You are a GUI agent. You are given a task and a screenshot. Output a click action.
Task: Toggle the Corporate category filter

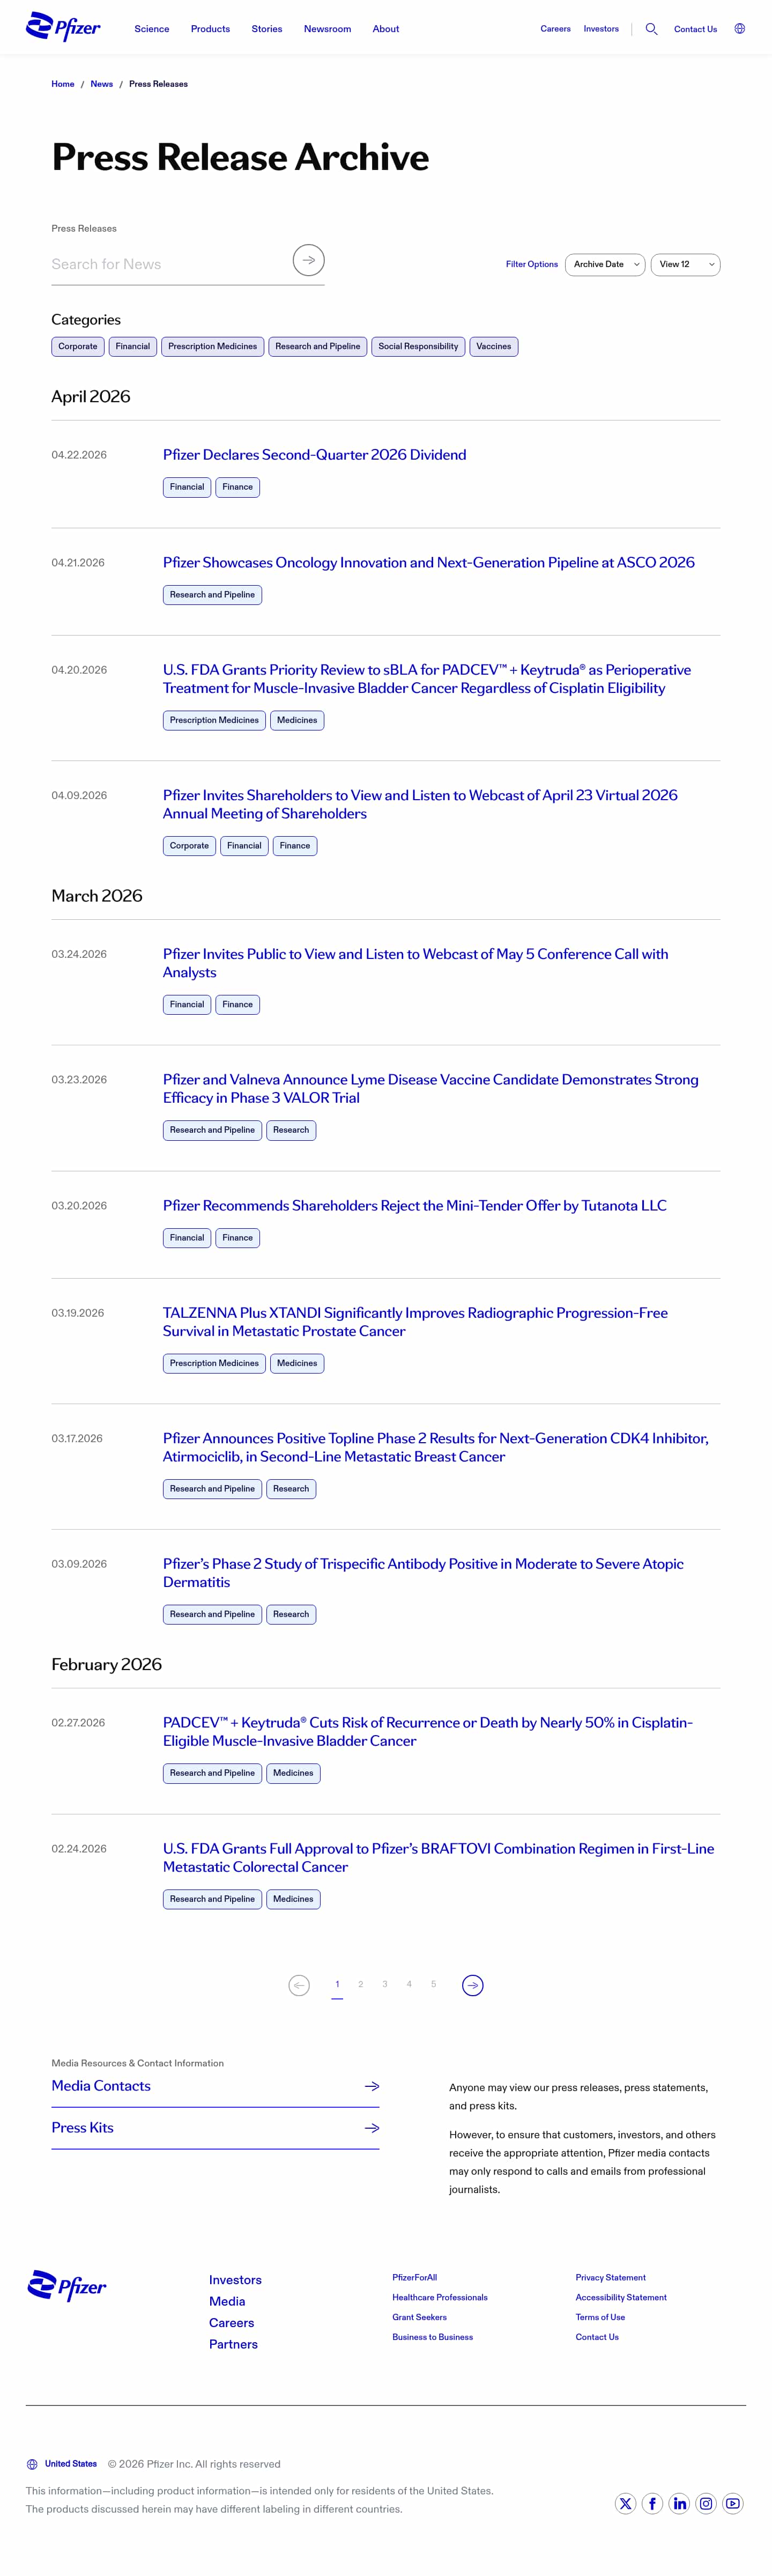pos(77,346)
